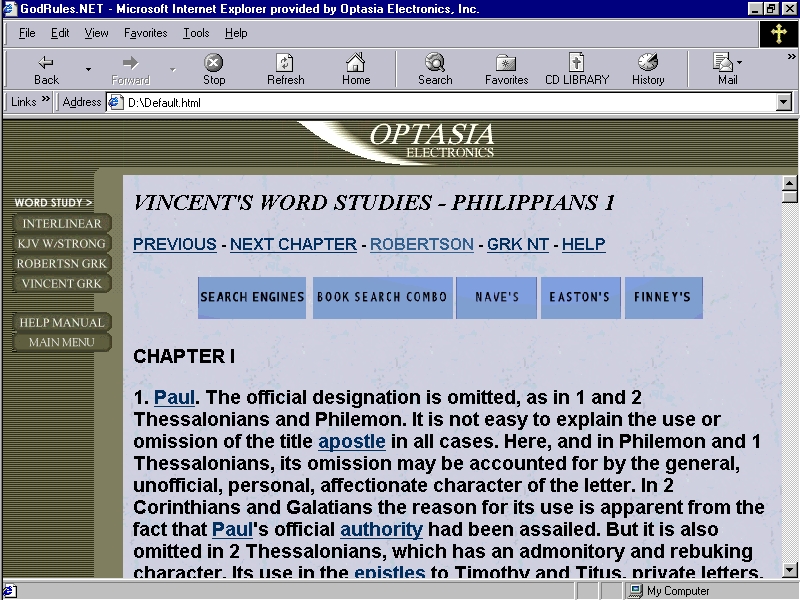Screen dimensions: 800x600
Task: Open the CD LIBRARY toolbar icon
Action: [x=576, y=63]
